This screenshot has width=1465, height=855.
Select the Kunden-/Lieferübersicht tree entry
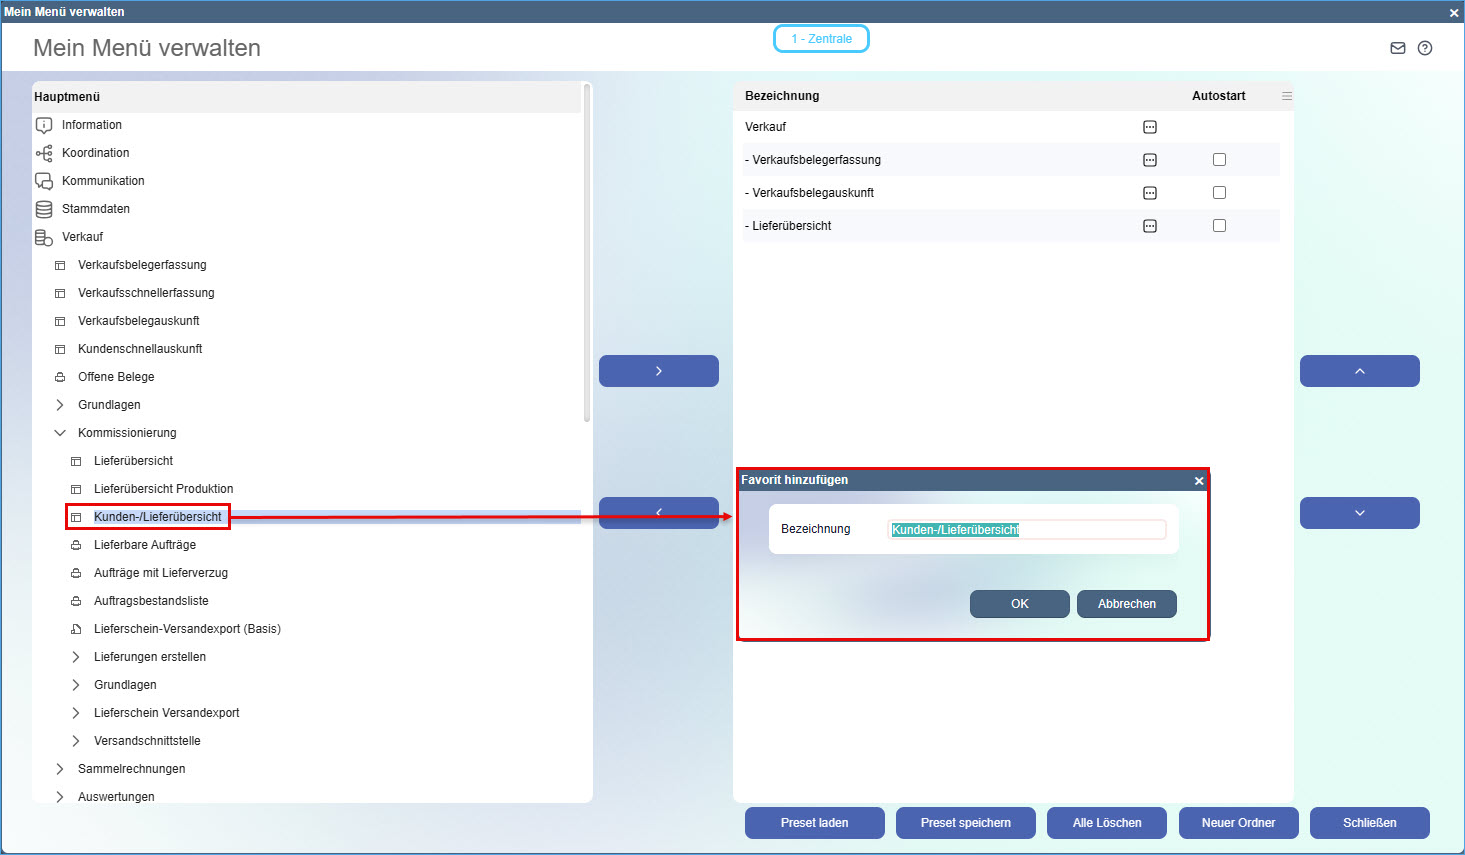tap(158, 517)
